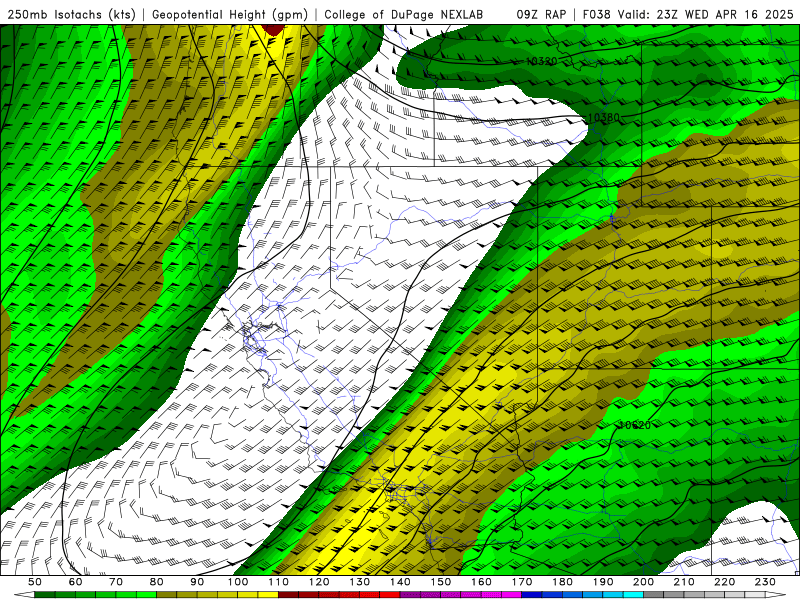Click the olive 80-knot legend swatch
The height and width of the screenshot is (600, 800).
pyautogui.click(x=167, y=595)
